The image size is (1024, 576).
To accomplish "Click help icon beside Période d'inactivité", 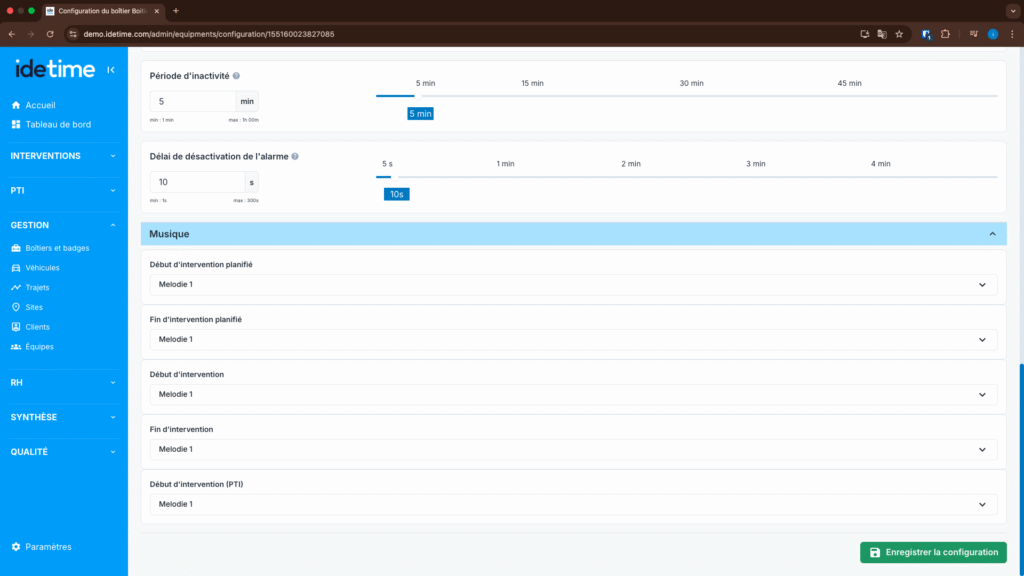I will (x=237, y=76).
